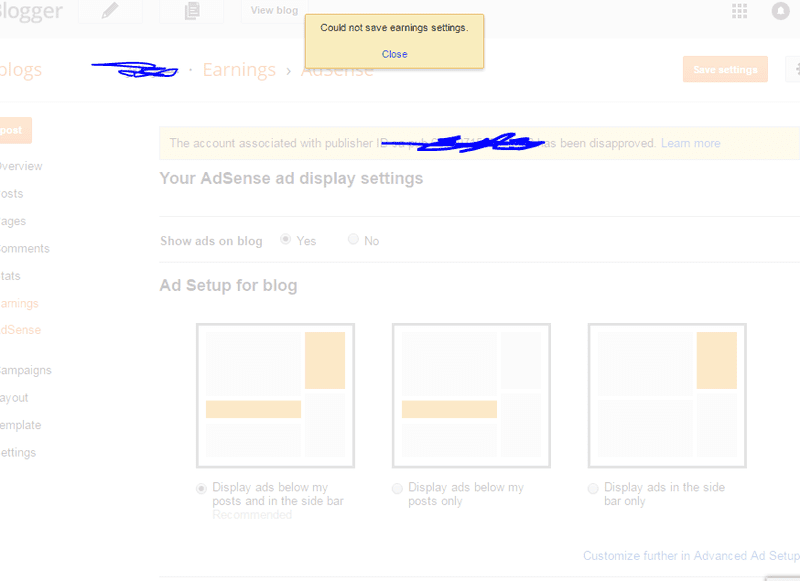Click 'Could not save earnings settings.' message
800x581 pixels.
tap(394, 28)
